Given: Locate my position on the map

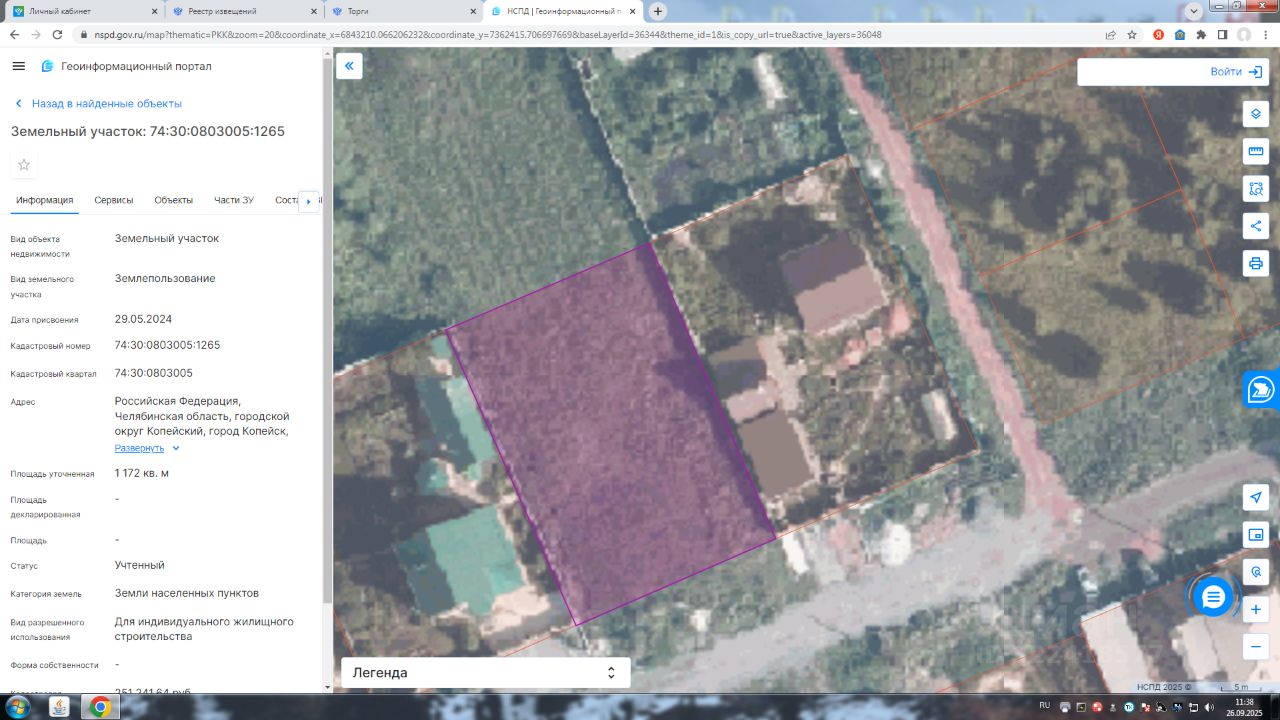Looking at the screenshot, I should coord(1256,497).
